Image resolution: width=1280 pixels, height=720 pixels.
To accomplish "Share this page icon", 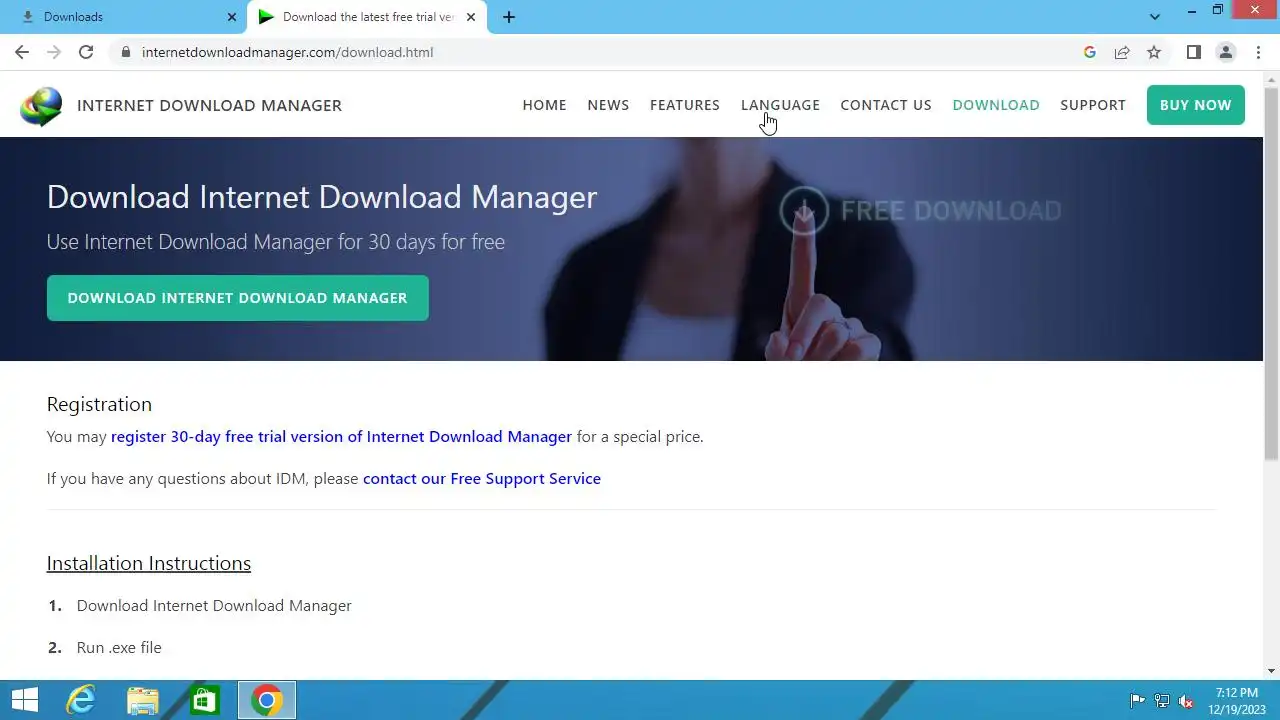I will (x=1122, y=52).
